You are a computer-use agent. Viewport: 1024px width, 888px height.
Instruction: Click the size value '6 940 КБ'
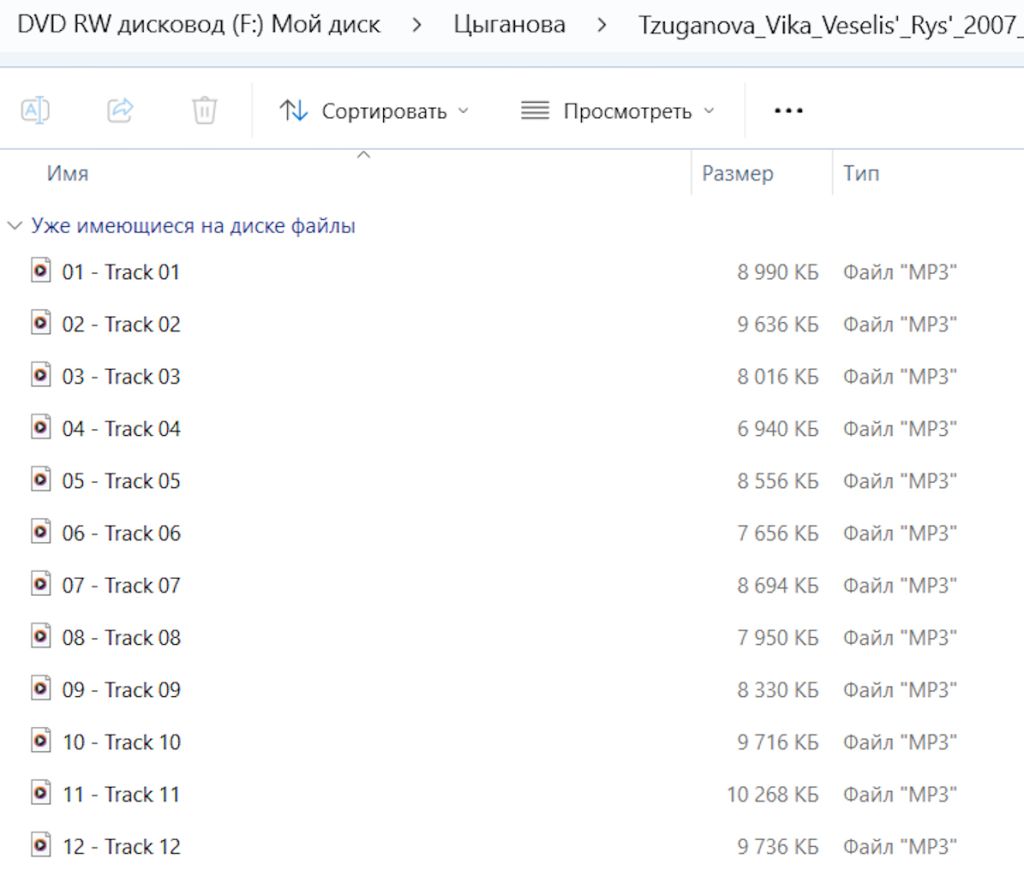(x=778, y=428)
